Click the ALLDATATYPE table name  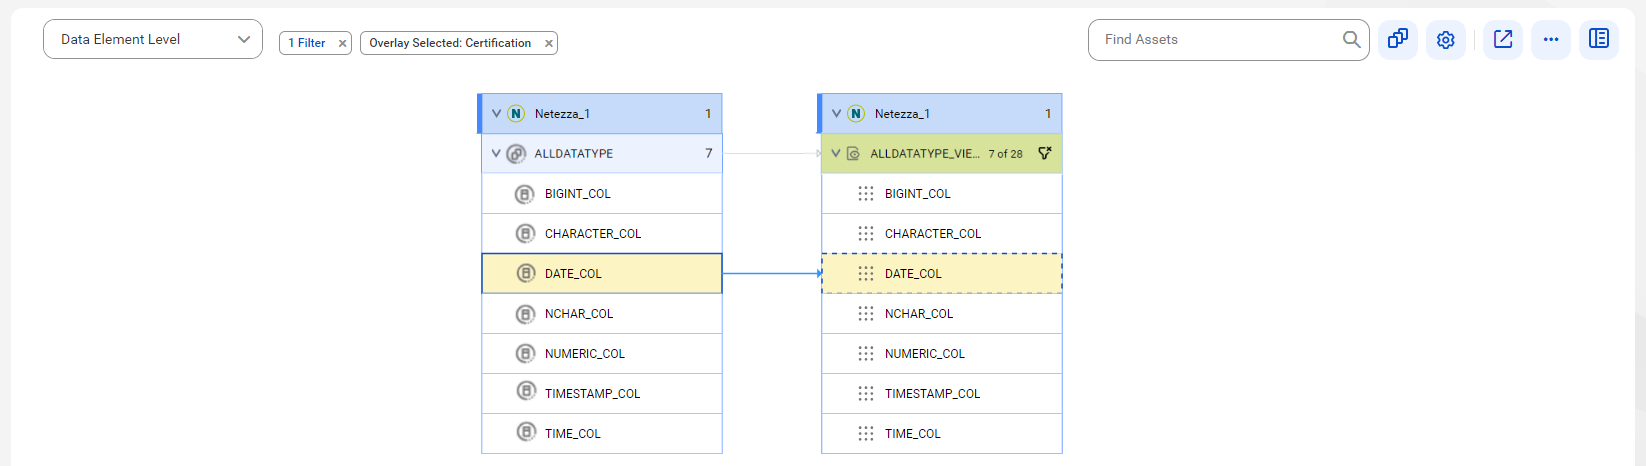[x=574, y=154]
